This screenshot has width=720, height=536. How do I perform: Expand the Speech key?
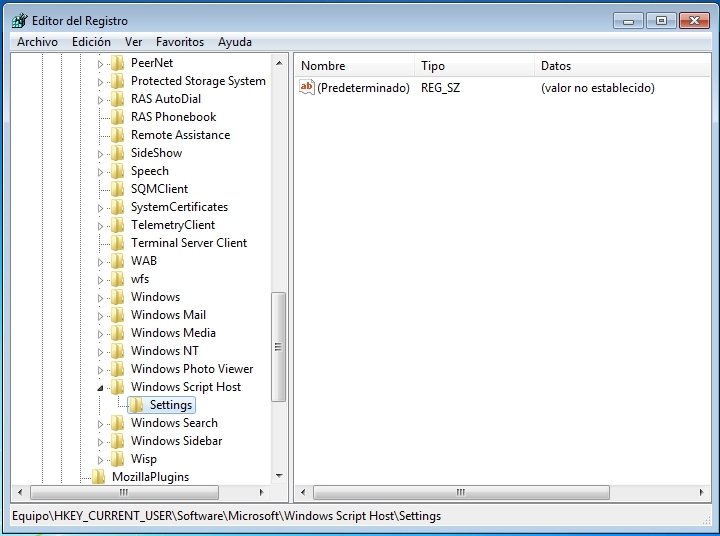point(100,172)
